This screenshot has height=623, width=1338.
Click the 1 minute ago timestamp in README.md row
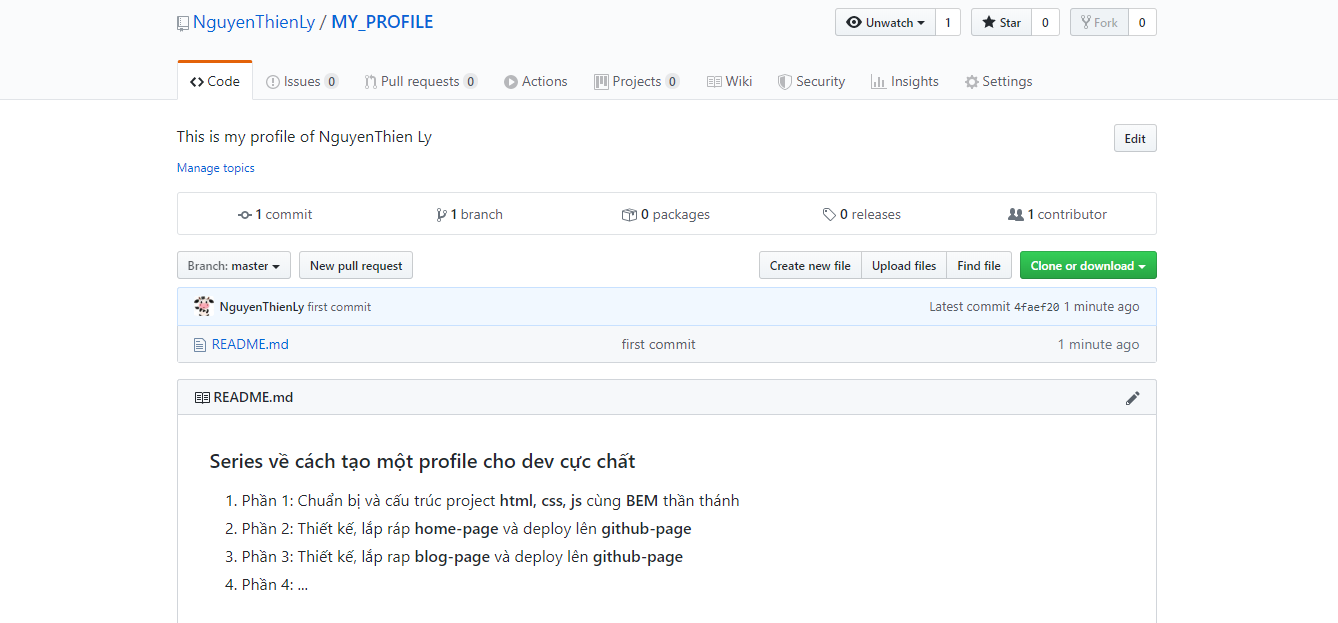1099,344
